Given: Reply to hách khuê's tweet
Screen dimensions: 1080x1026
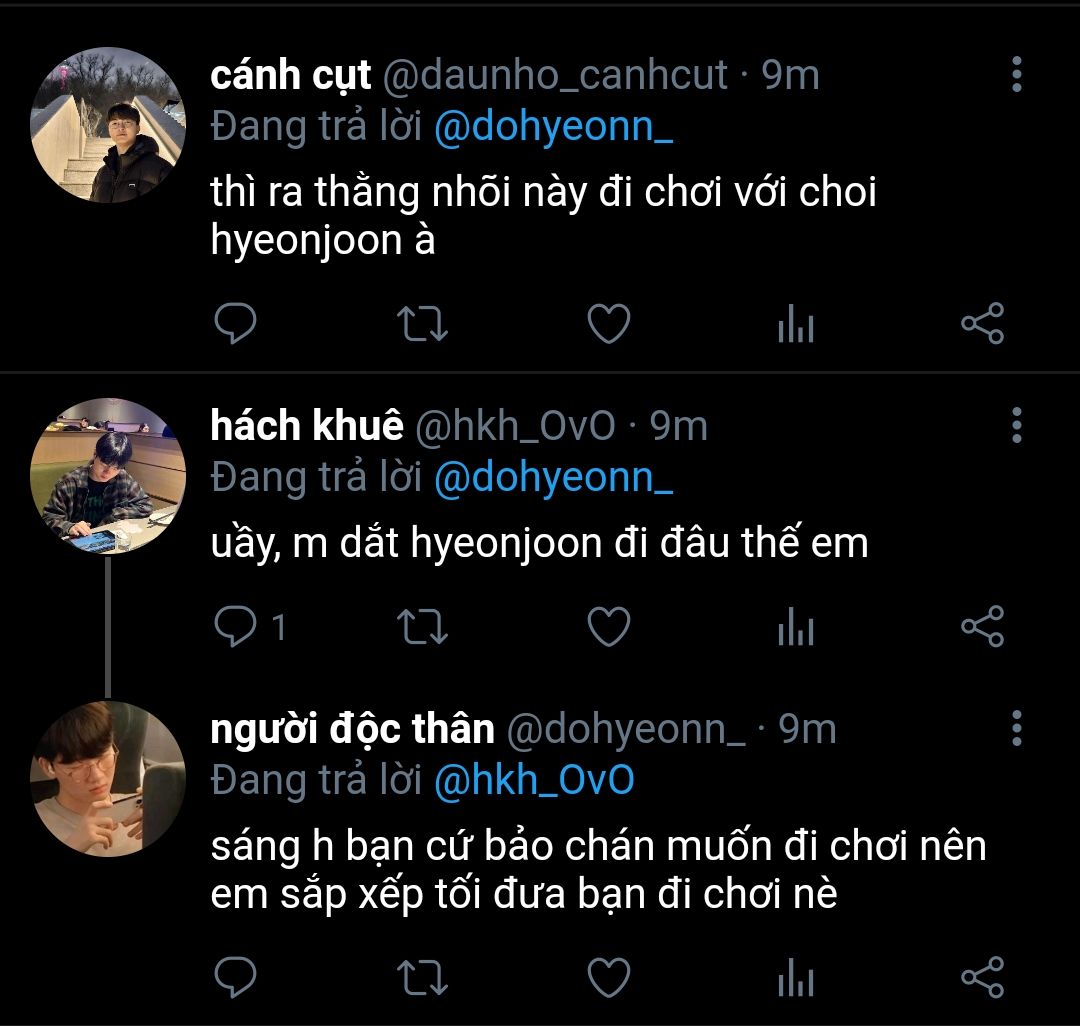Looking at the screenshot, I should [237, 626].
